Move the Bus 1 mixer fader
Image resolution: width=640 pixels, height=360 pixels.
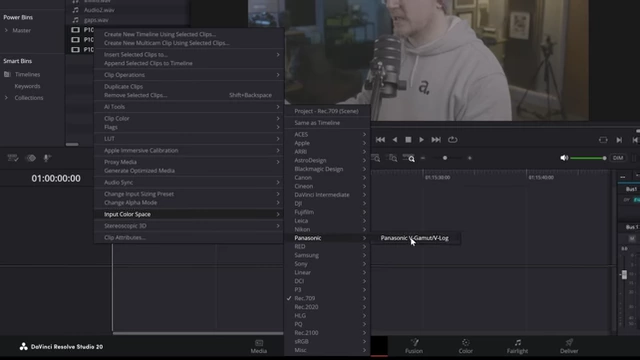(624, 275)
